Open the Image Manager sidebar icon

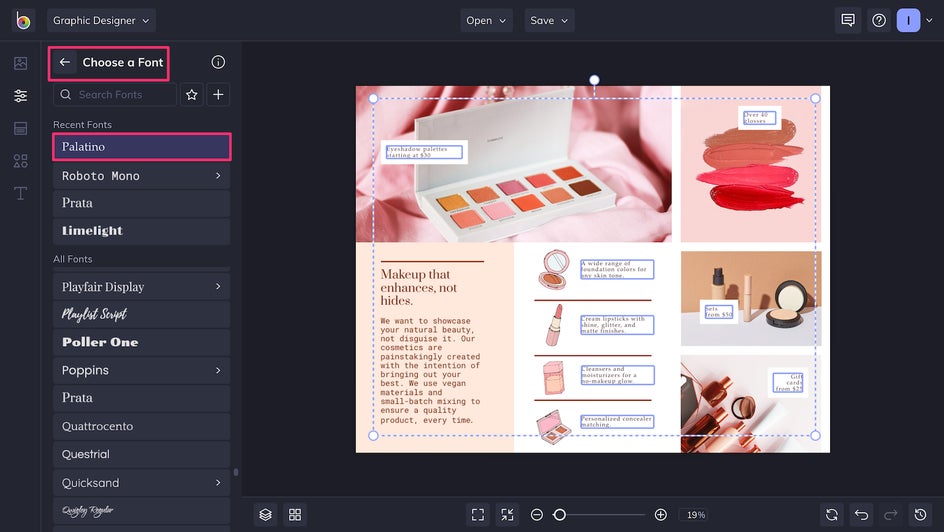point(20,63)
